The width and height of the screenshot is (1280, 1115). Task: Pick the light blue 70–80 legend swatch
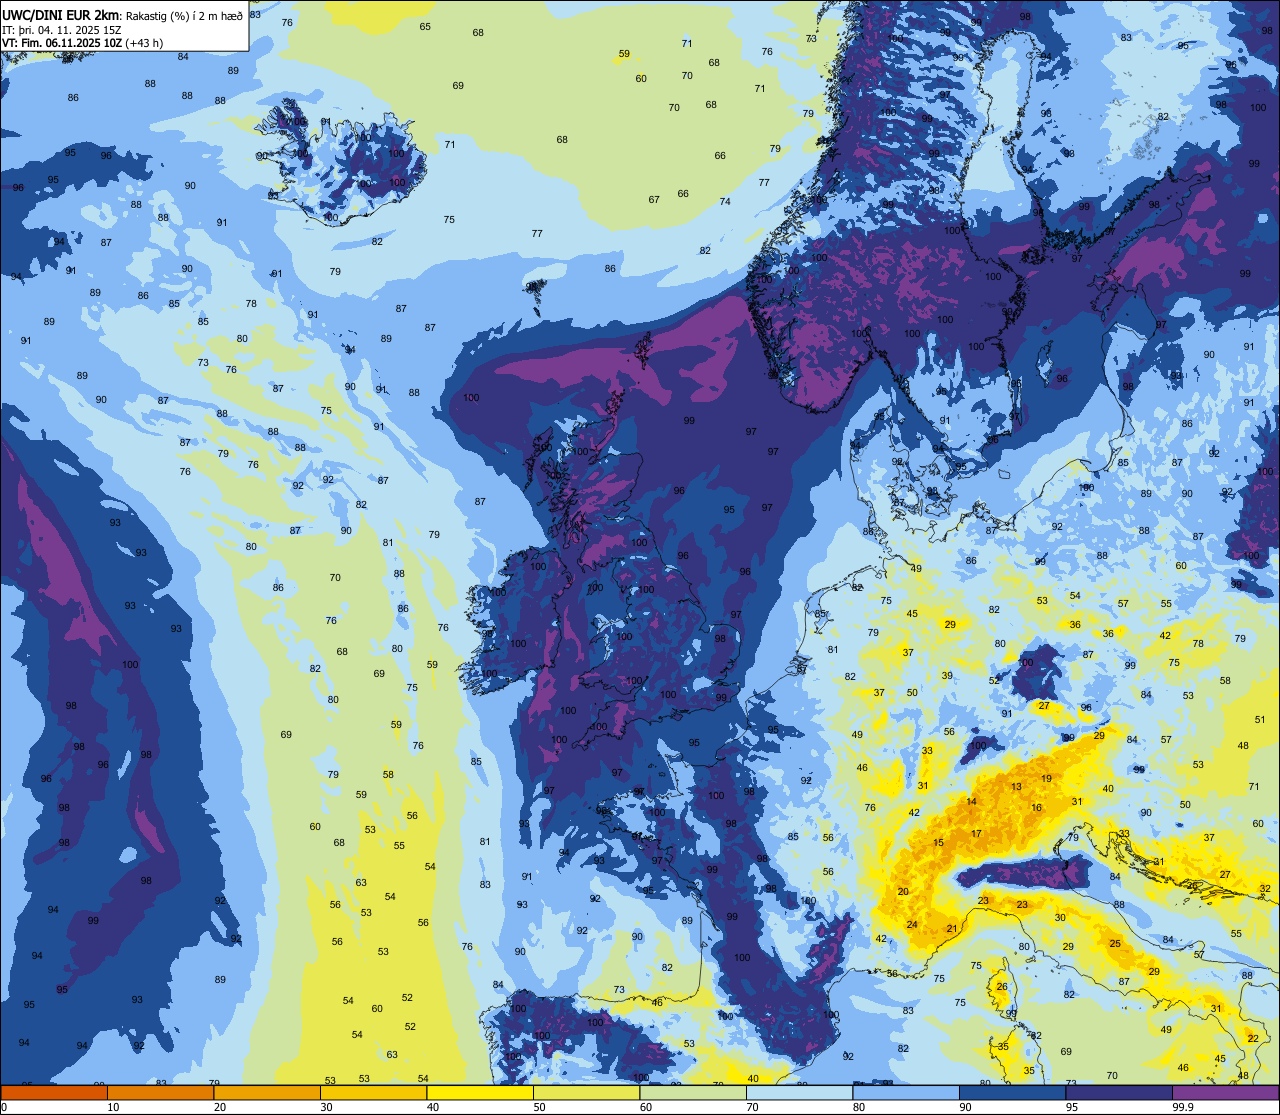tap(799, 1092)
